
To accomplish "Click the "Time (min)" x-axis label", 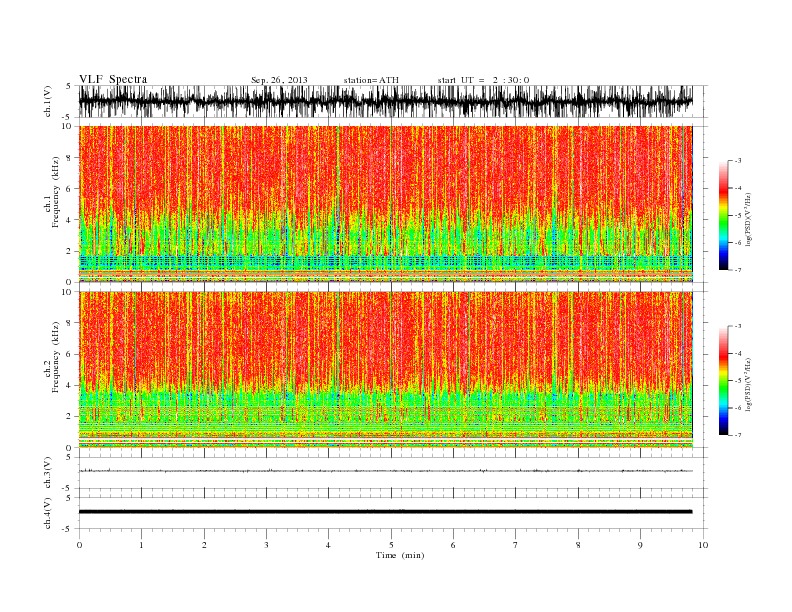I will point(400,555).
